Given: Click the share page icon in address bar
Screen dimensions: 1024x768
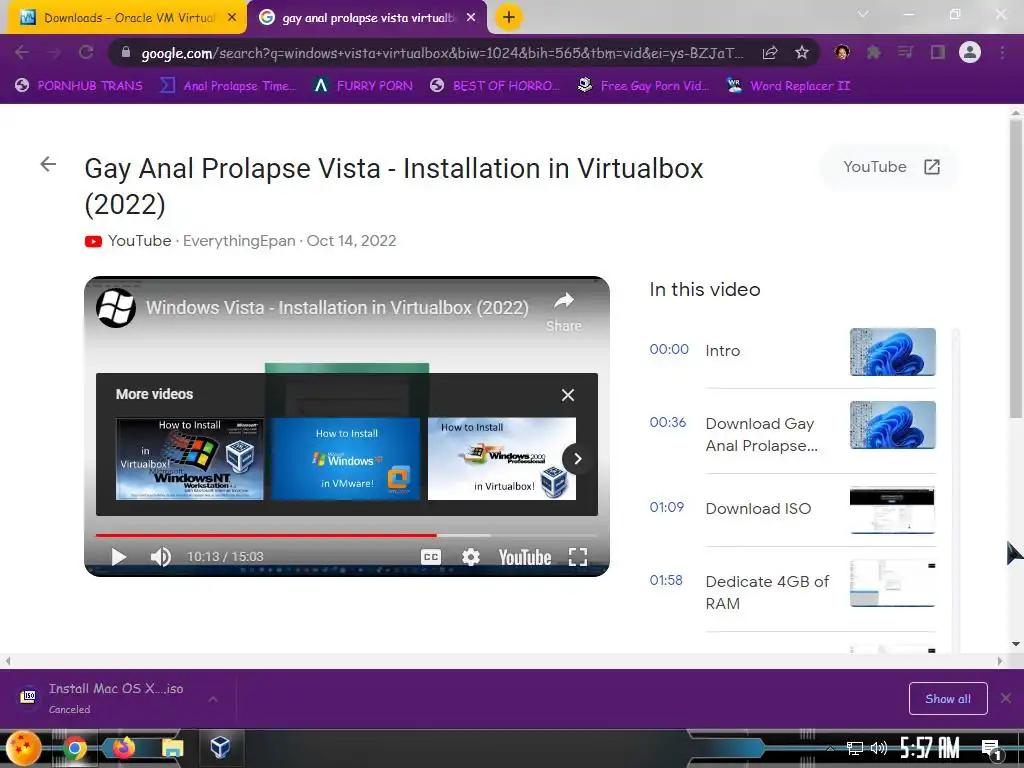Looking at the screenshot, I should pos(771,53).
